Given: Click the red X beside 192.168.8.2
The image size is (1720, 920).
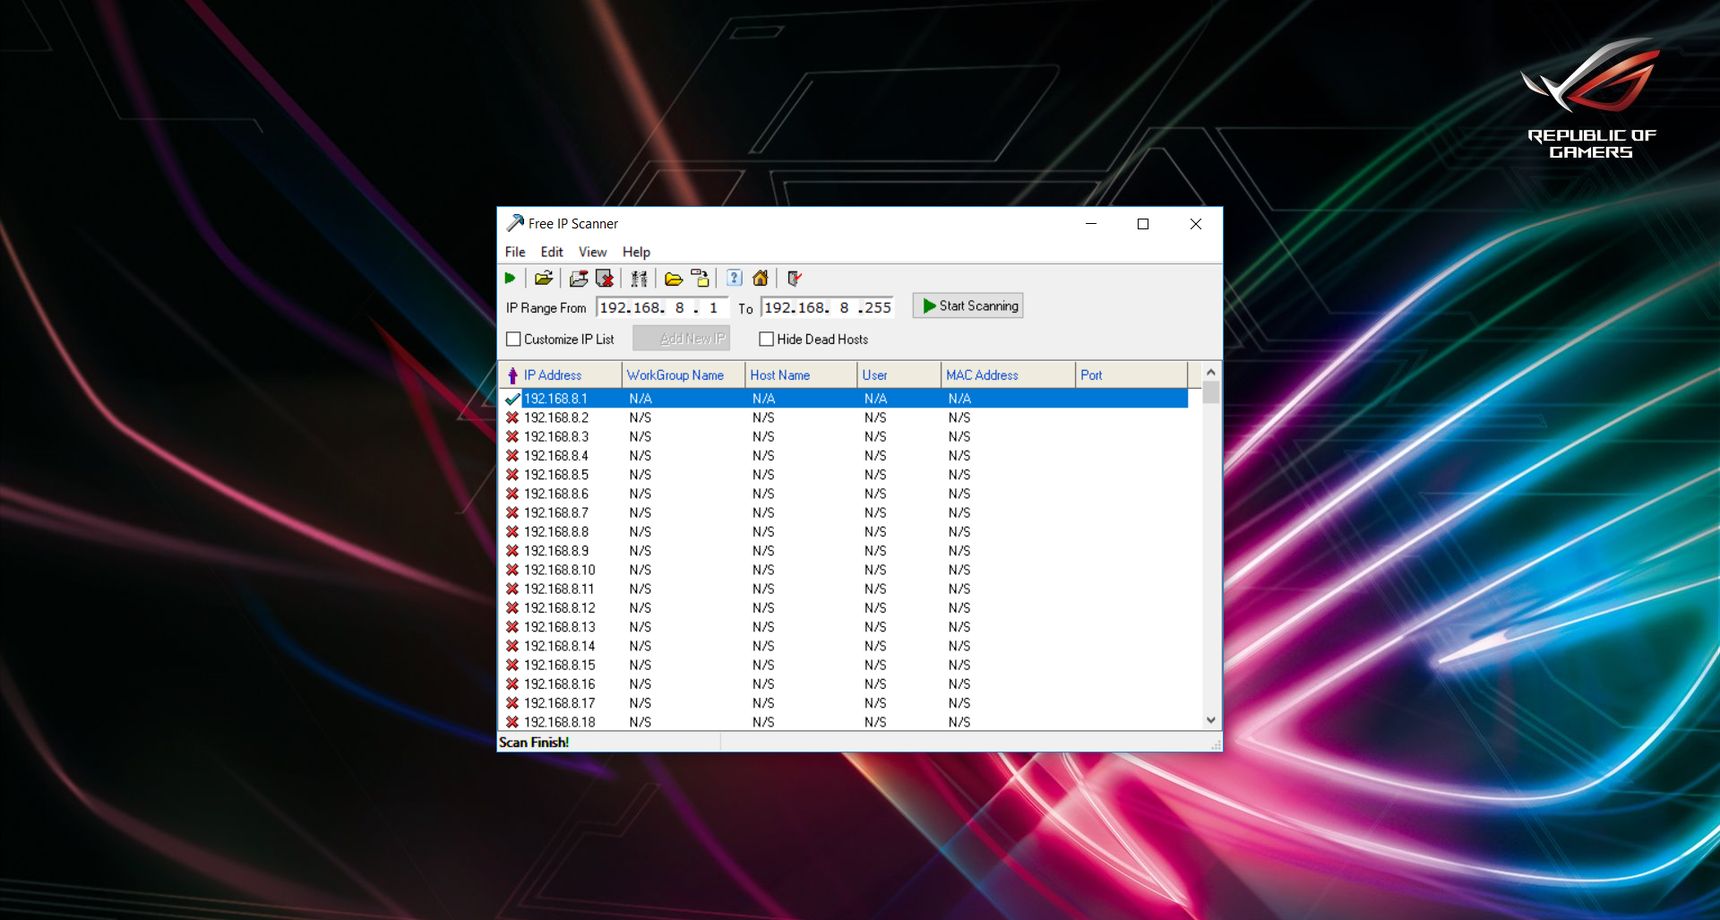Looking at the screenshot, I should tap(512, 417).
